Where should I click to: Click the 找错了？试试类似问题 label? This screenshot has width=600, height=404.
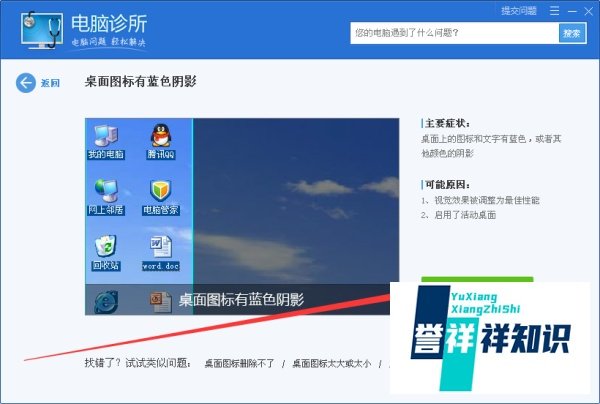(x=138, y=363)
